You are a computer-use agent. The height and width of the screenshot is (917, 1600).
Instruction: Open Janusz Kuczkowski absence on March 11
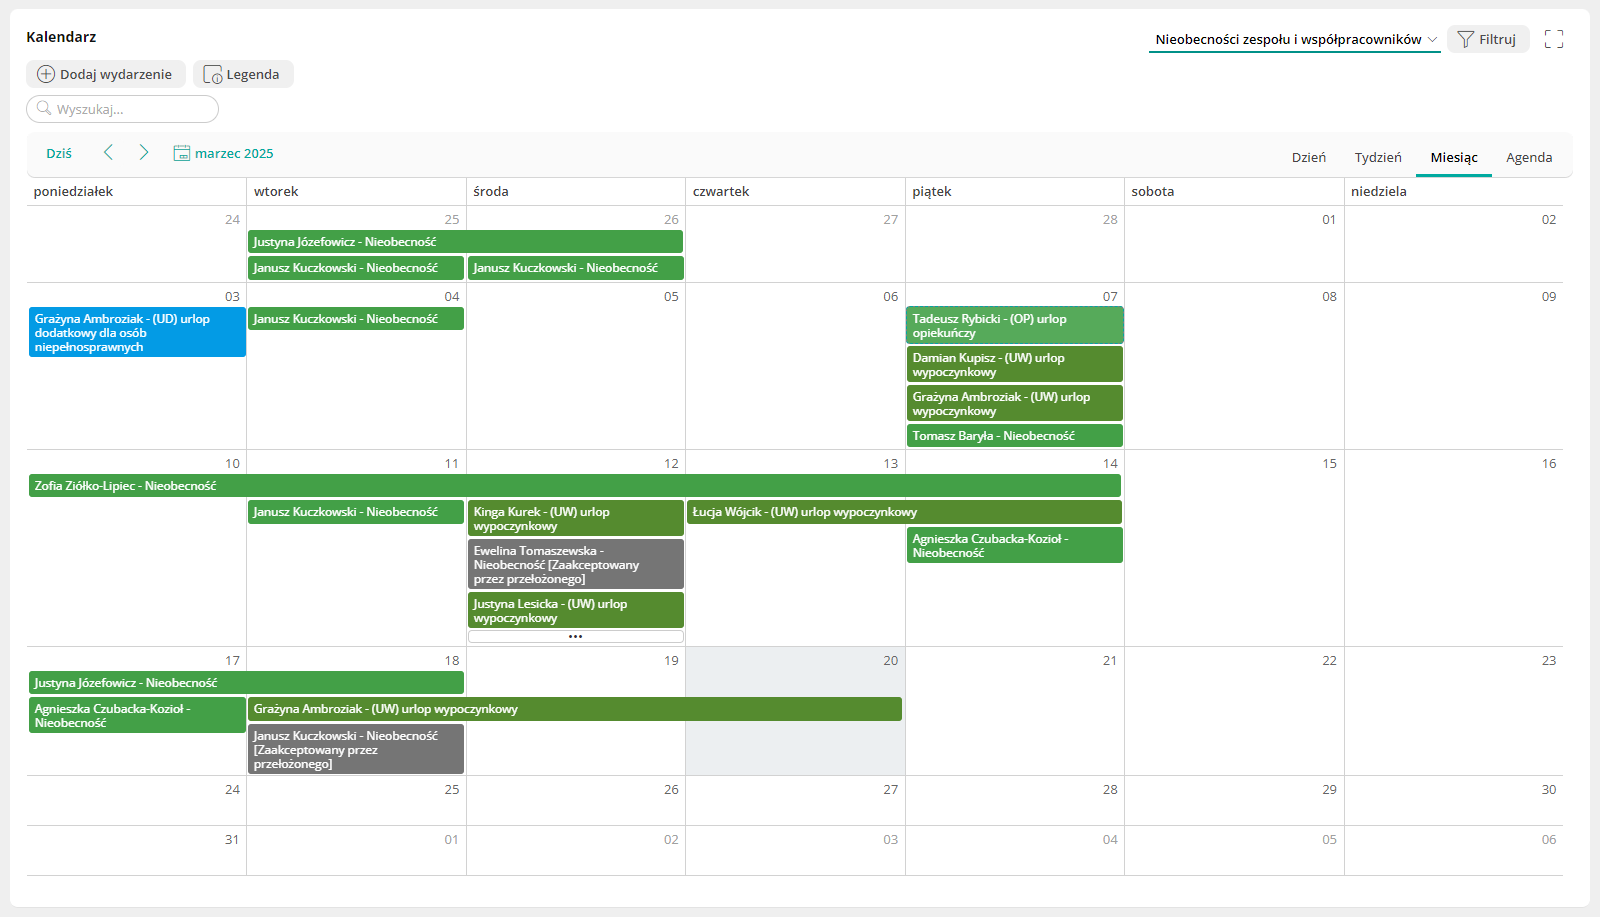356,512
